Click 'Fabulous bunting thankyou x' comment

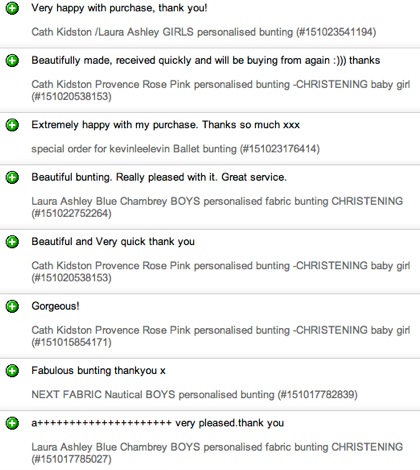(x=98, y=370)
